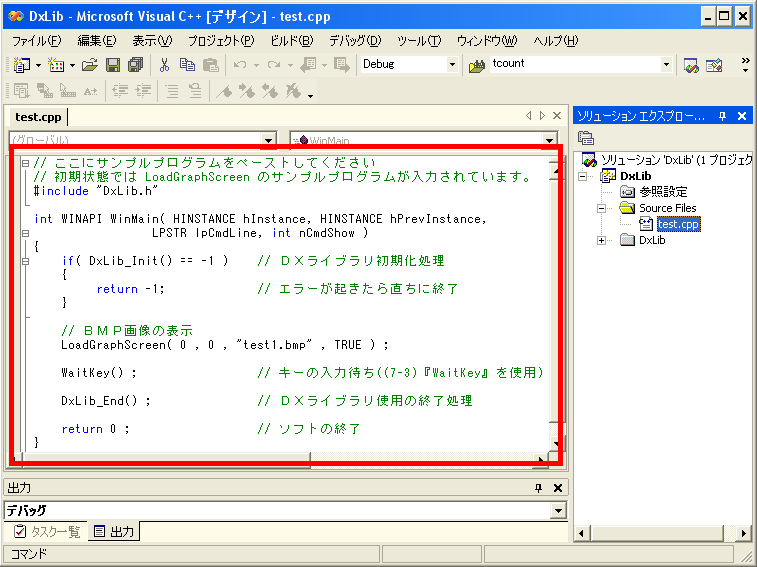757x567 pixels.
Task: Open the デバッグ(D) menu
Action: tap(355, 41)
